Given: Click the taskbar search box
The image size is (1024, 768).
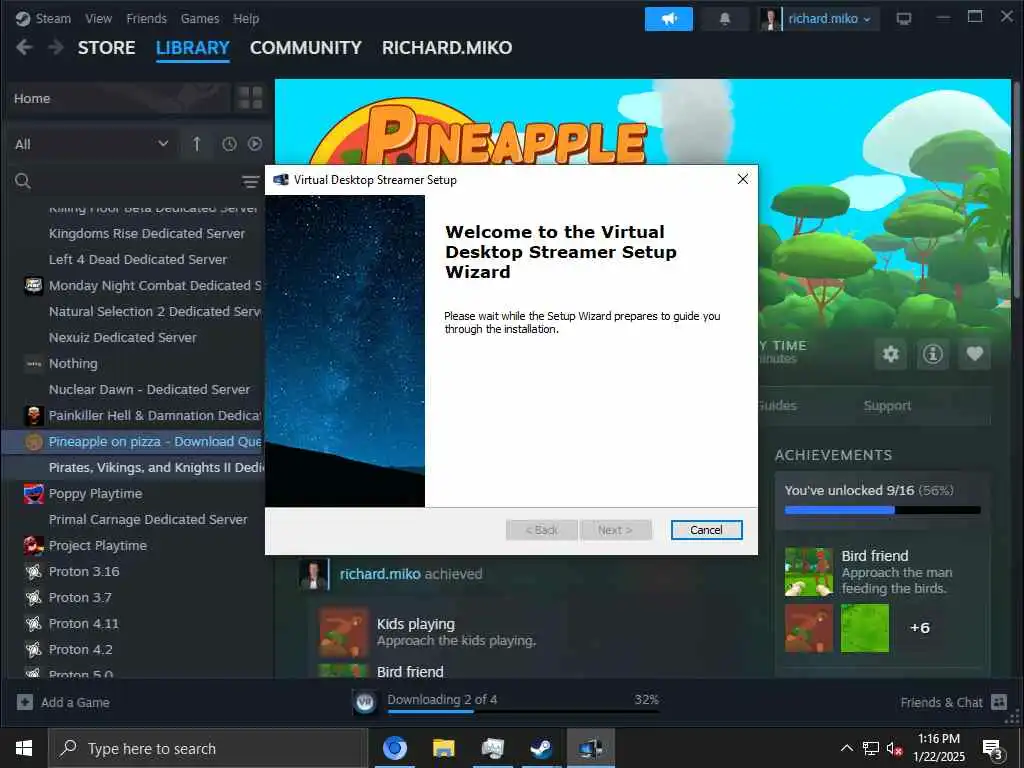Looking at the screenshot, I should click(x=208, y=748).
